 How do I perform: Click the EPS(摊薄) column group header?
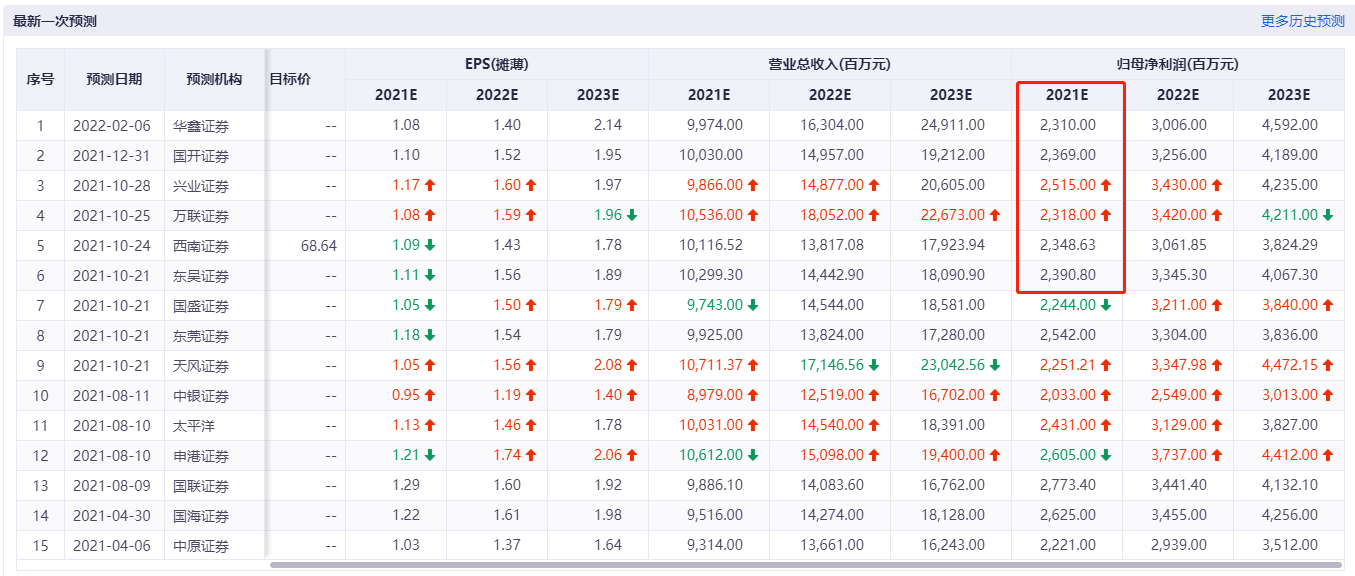pyautogui.click(x=496, y=64)
